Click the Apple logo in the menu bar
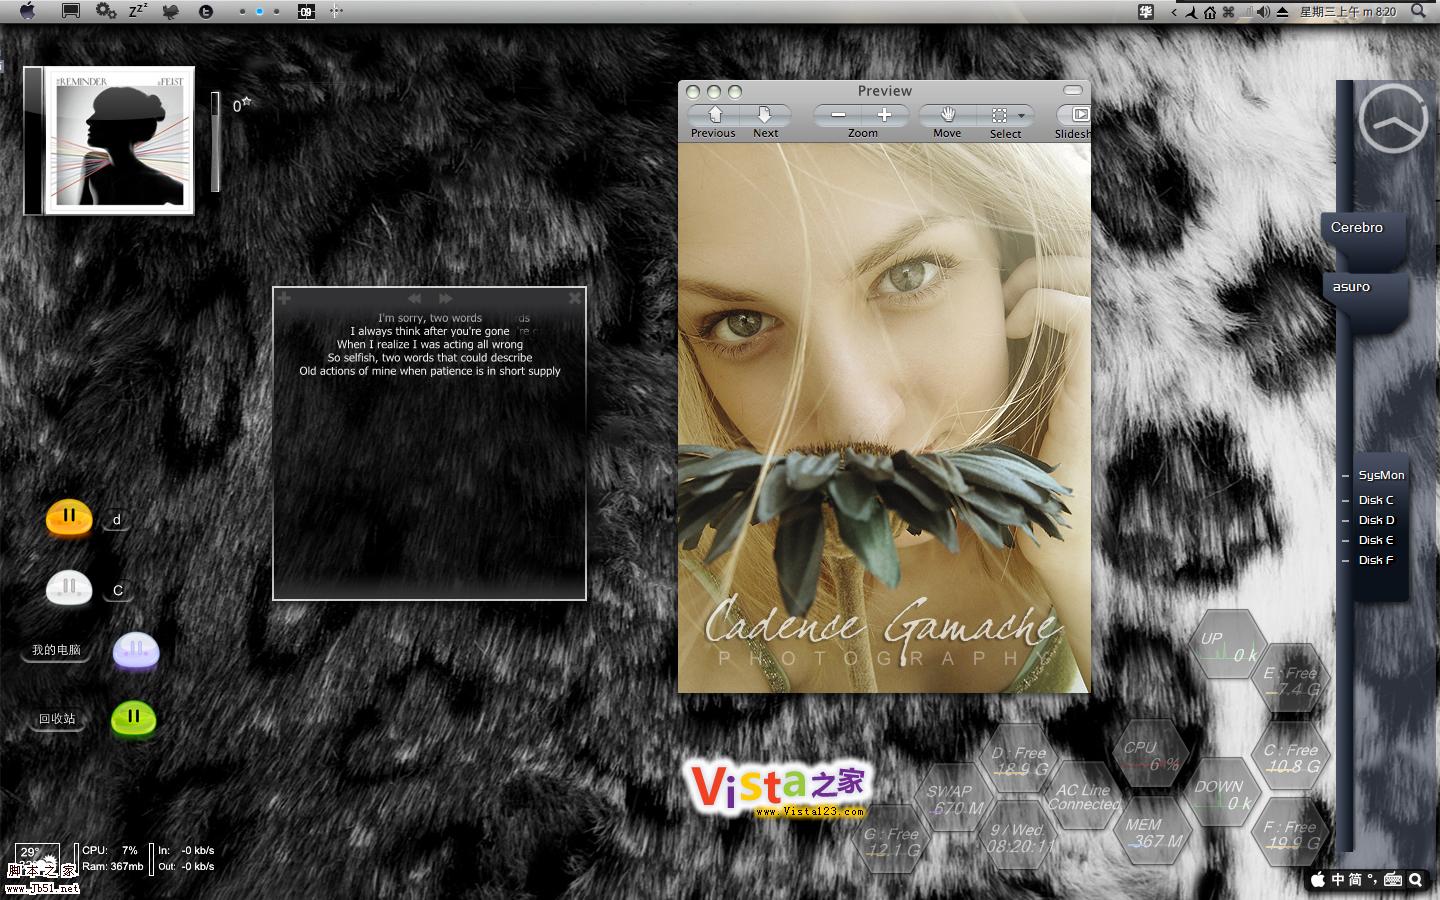The image size is (1440, 900). tap(27, 11)
